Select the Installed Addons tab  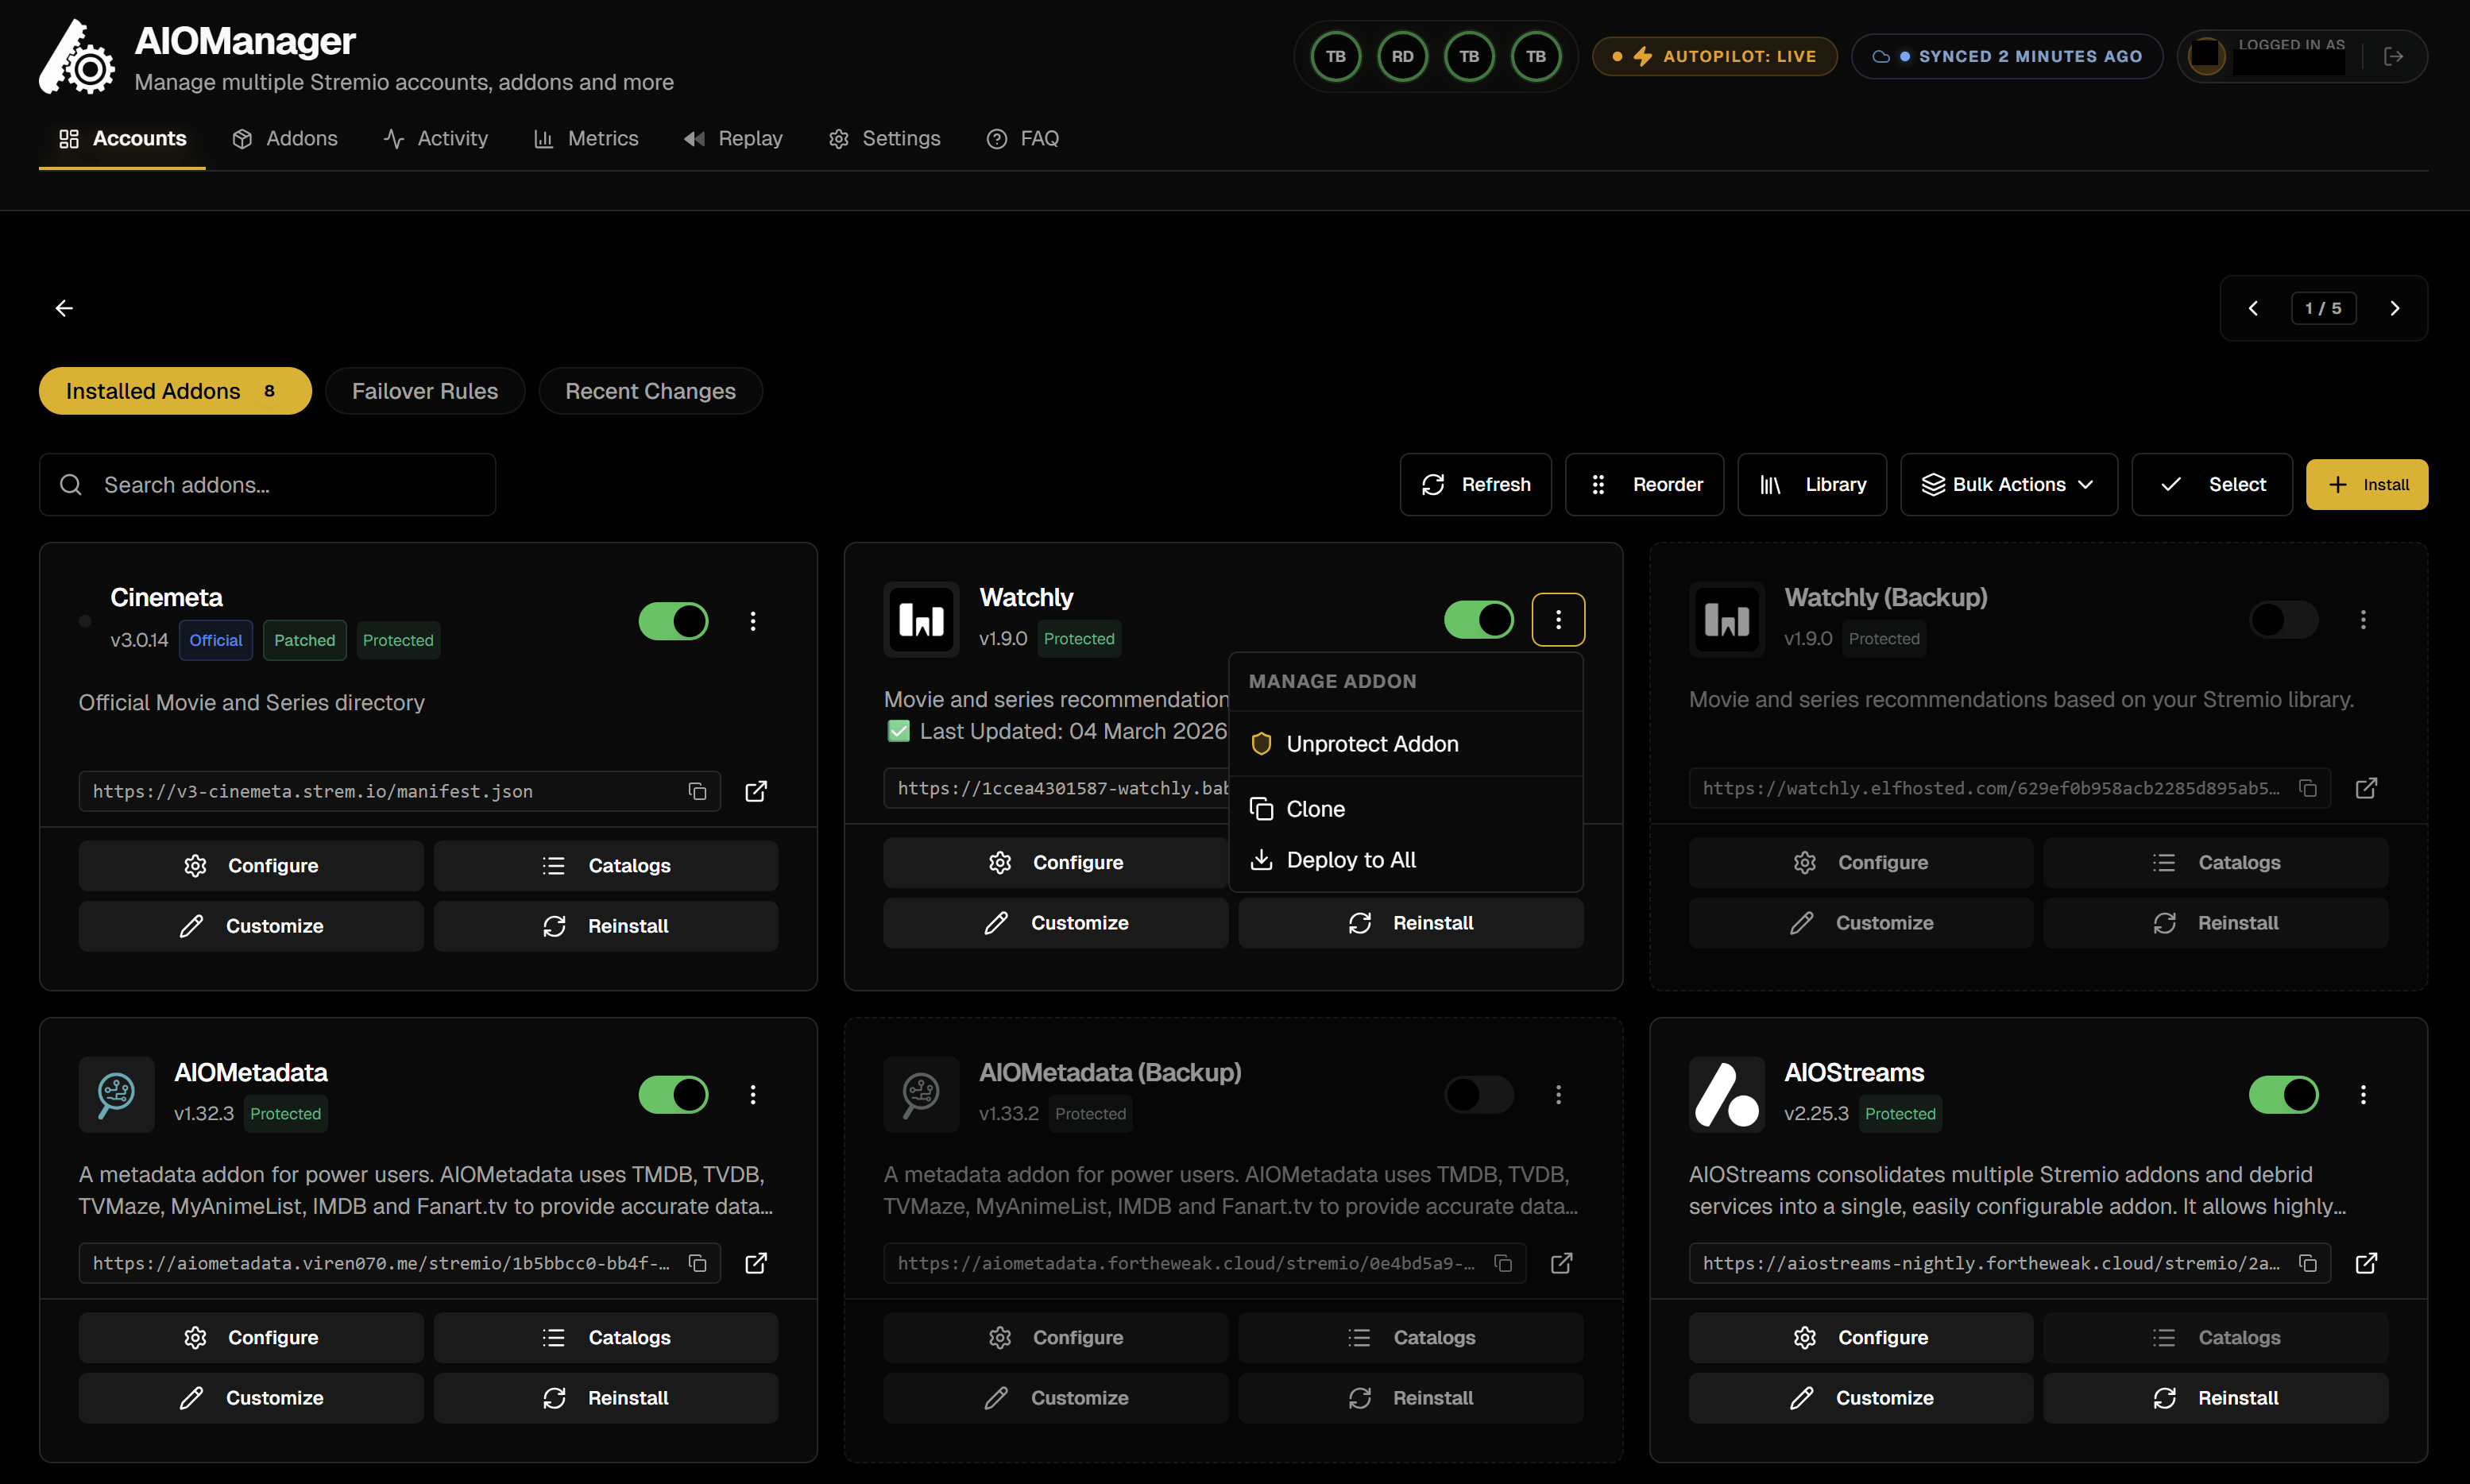click(175, 391)
